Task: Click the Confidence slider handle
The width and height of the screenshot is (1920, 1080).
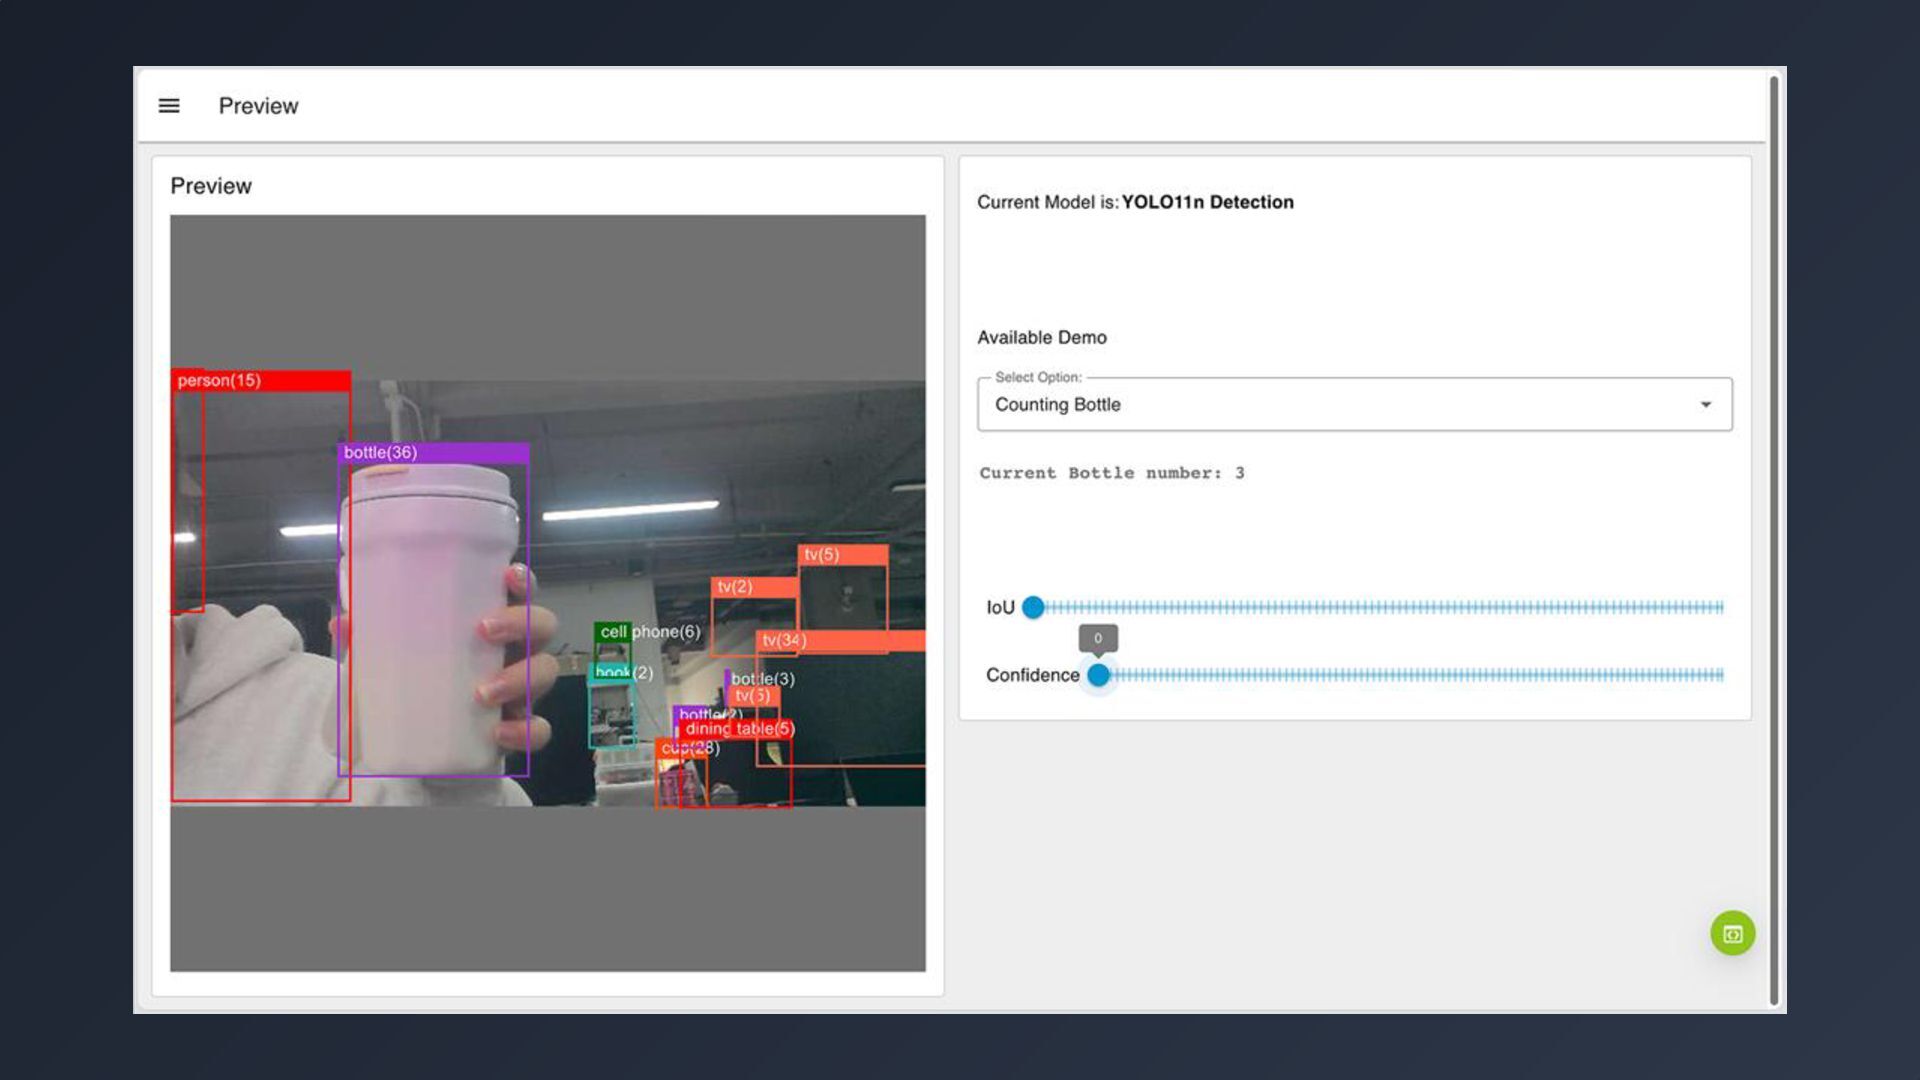Action: point(1098,675)
